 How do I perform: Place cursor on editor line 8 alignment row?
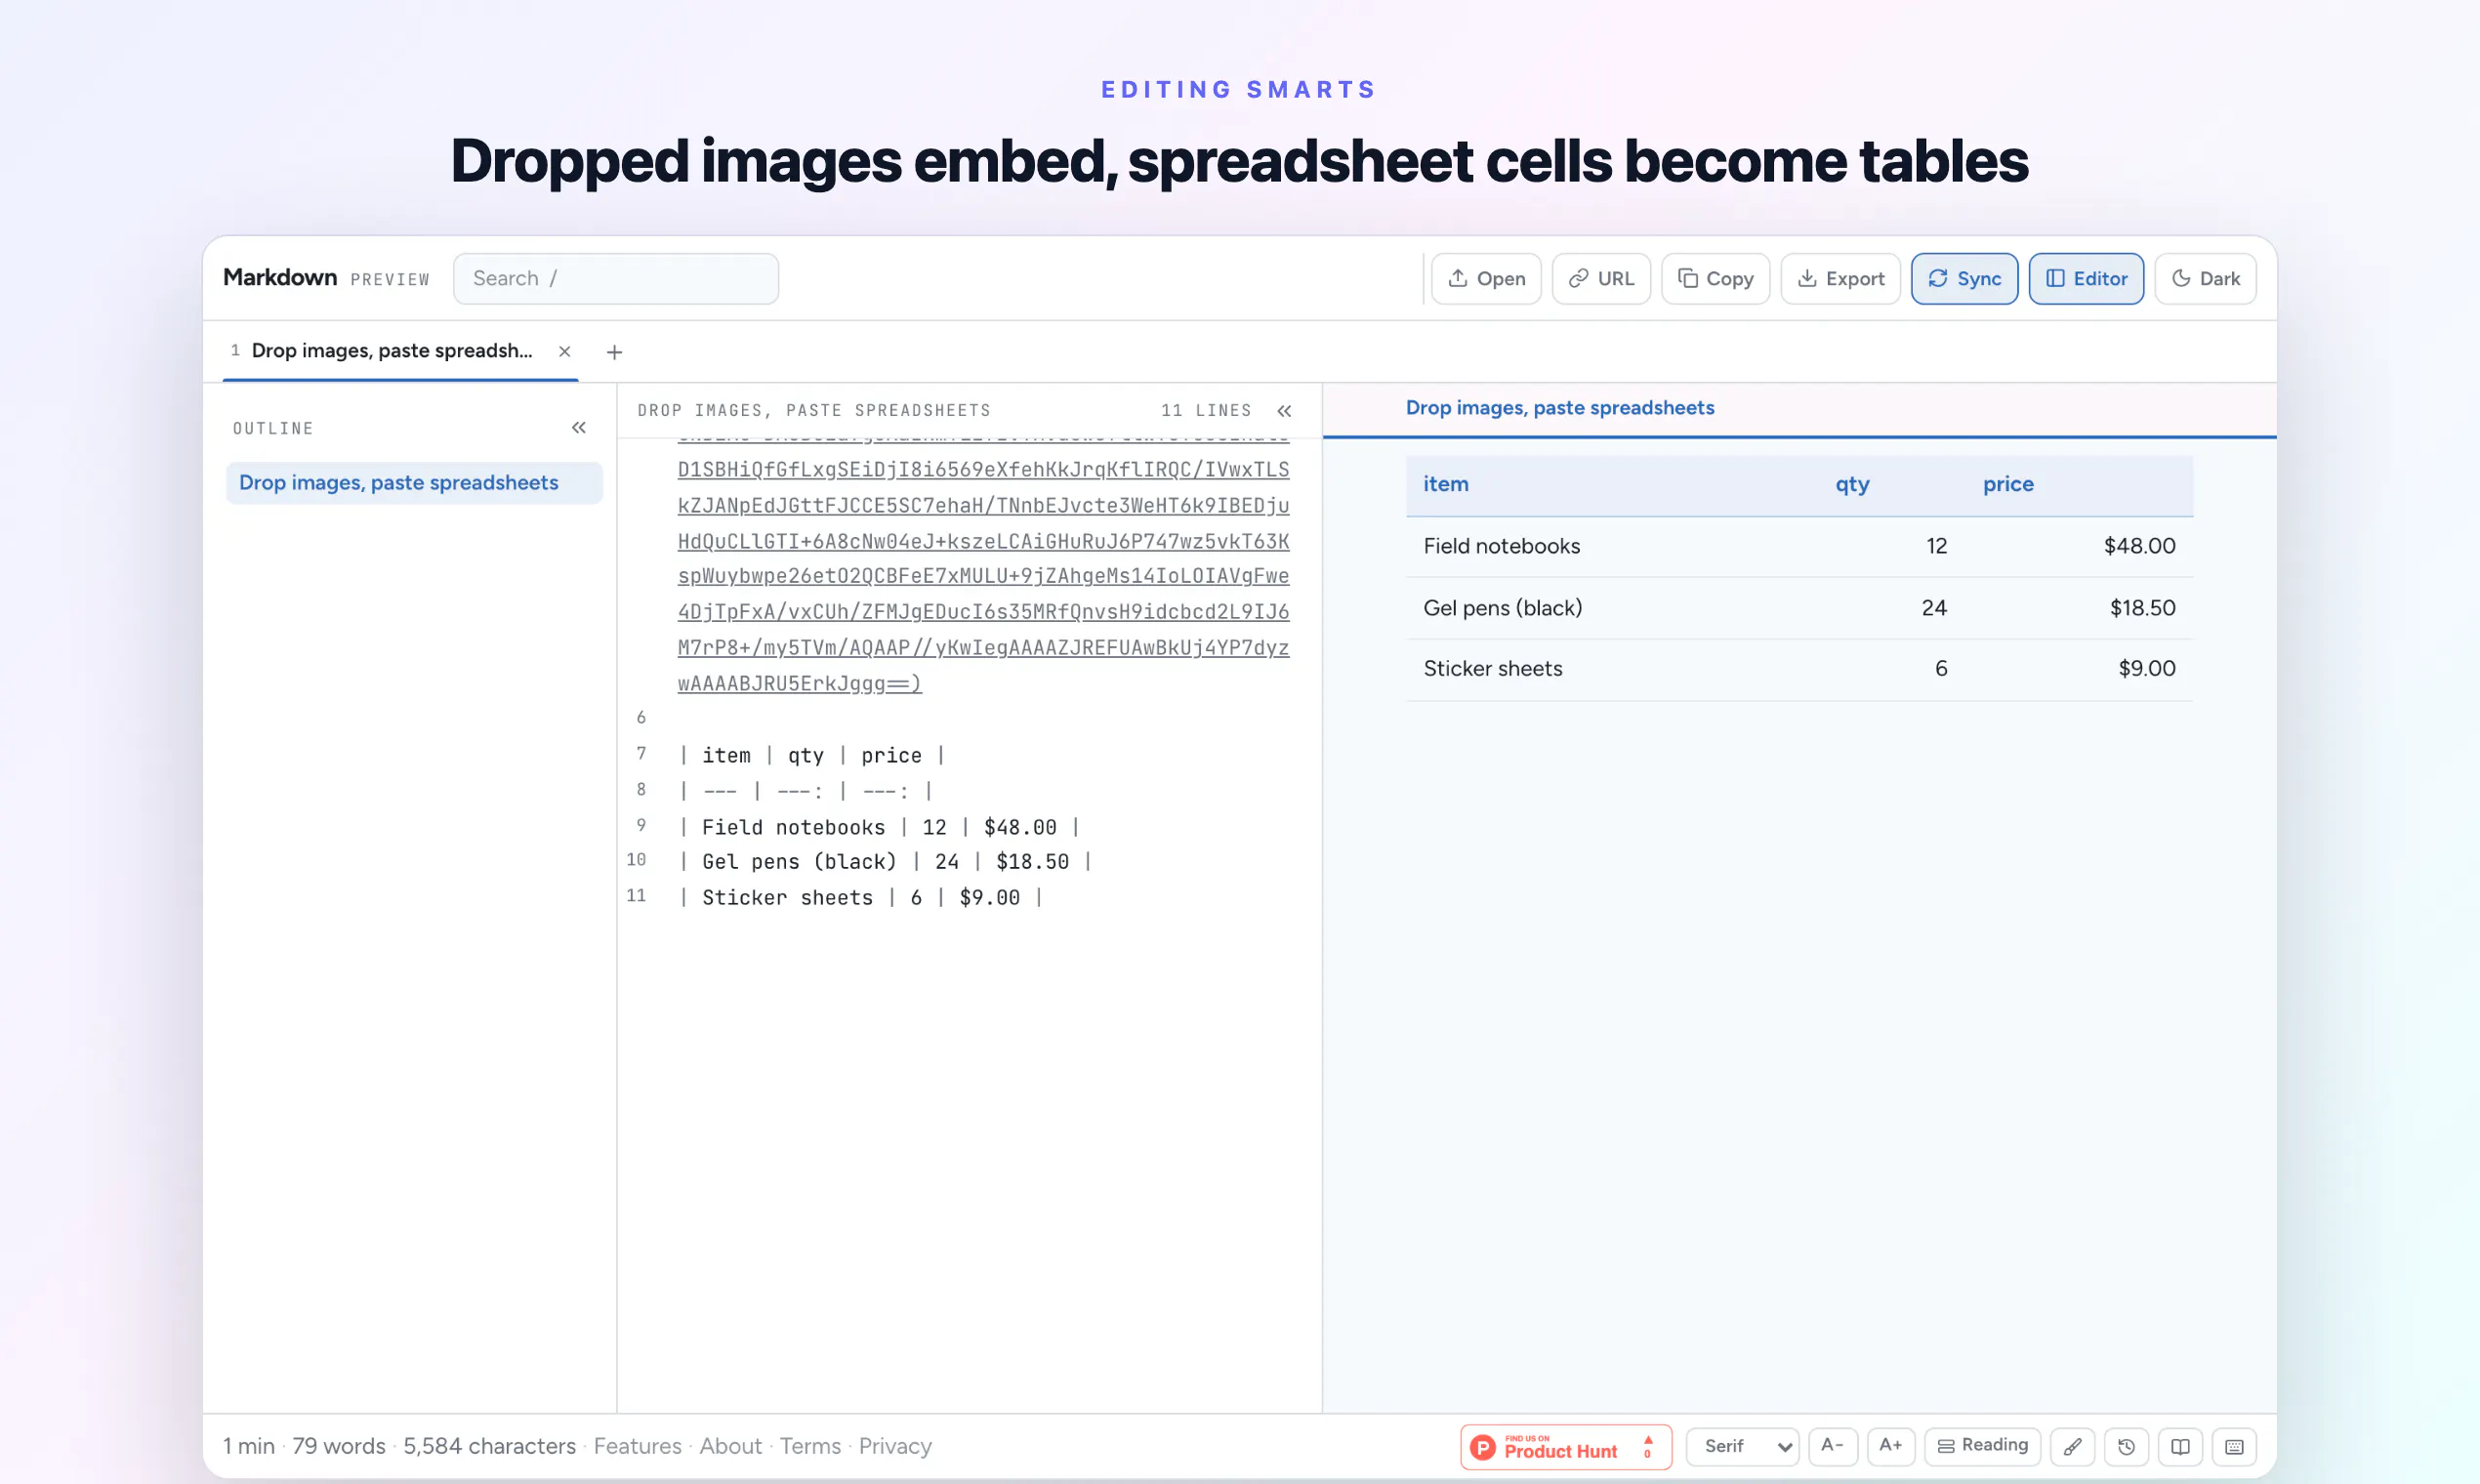(x=805, y=791)
